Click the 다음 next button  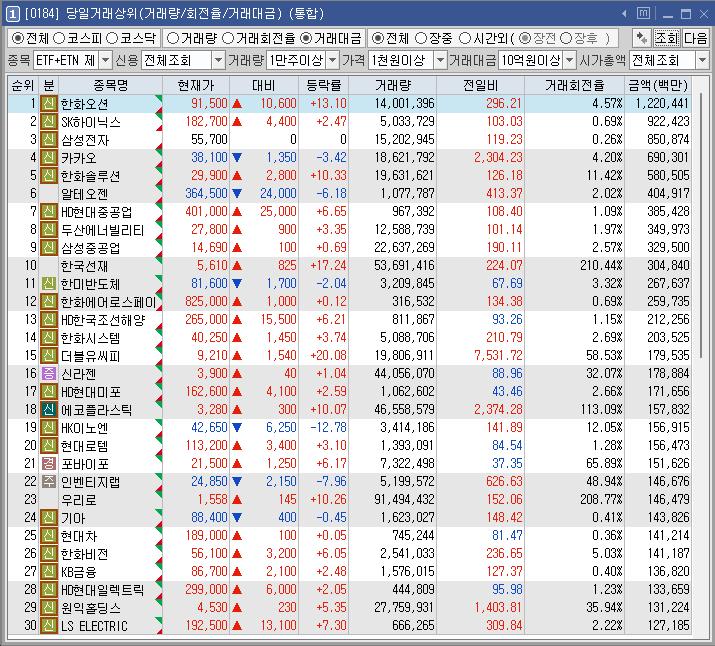[x=695, y=38]
